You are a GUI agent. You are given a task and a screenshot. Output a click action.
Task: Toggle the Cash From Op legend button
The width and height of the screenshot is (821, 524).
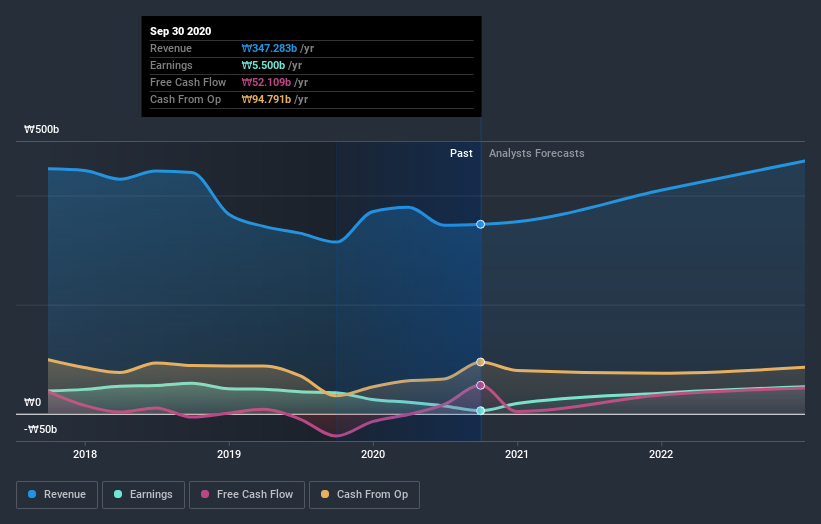click(364, 495)
